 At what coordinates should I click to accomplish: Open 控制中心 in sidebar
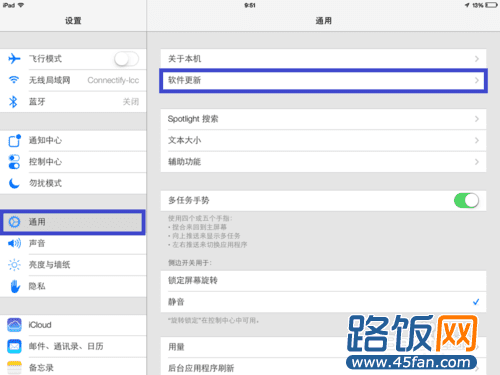point(73,162)
